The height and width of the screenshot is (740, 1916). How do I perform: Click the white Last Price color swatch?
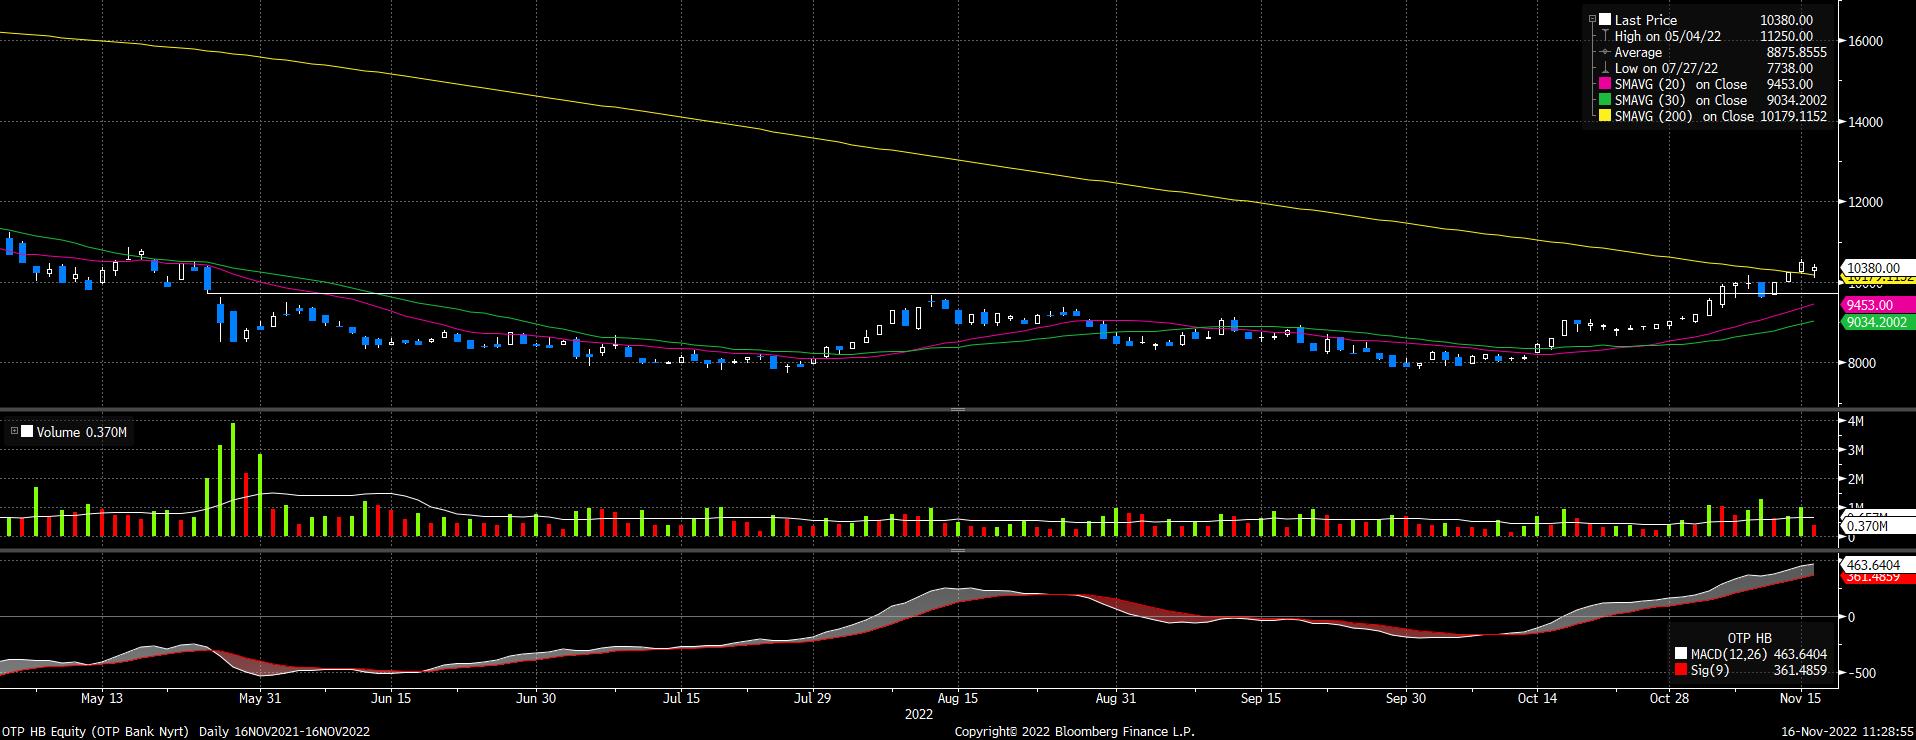click(1605, 20)
